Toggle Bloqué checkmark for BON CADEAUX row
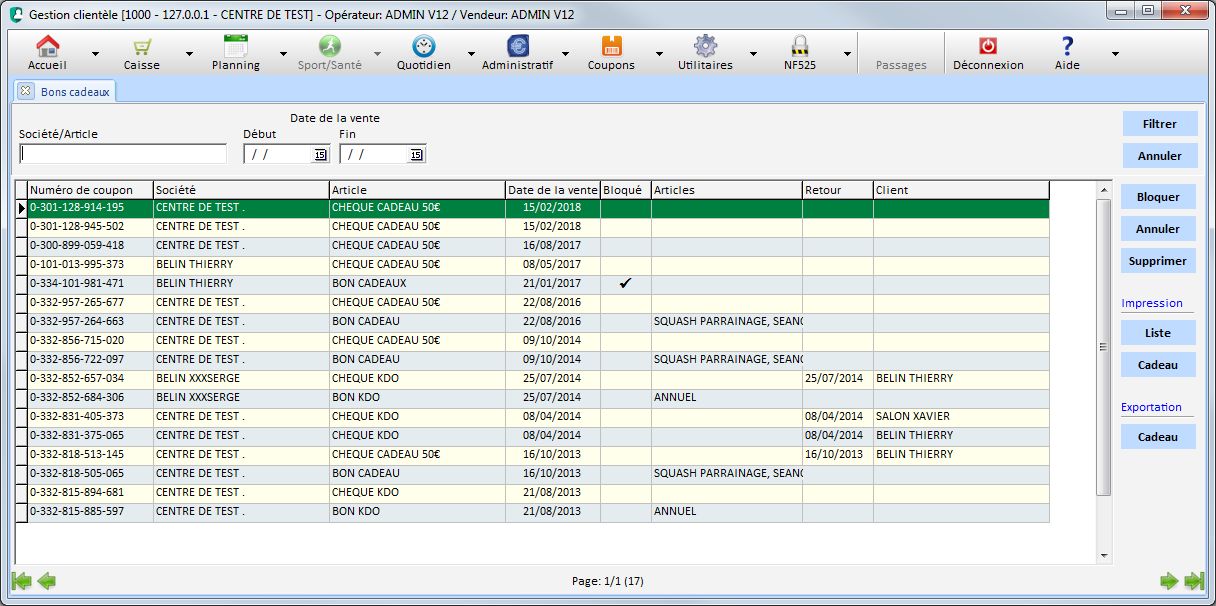 pyautogui.click(x=625, y=283)
